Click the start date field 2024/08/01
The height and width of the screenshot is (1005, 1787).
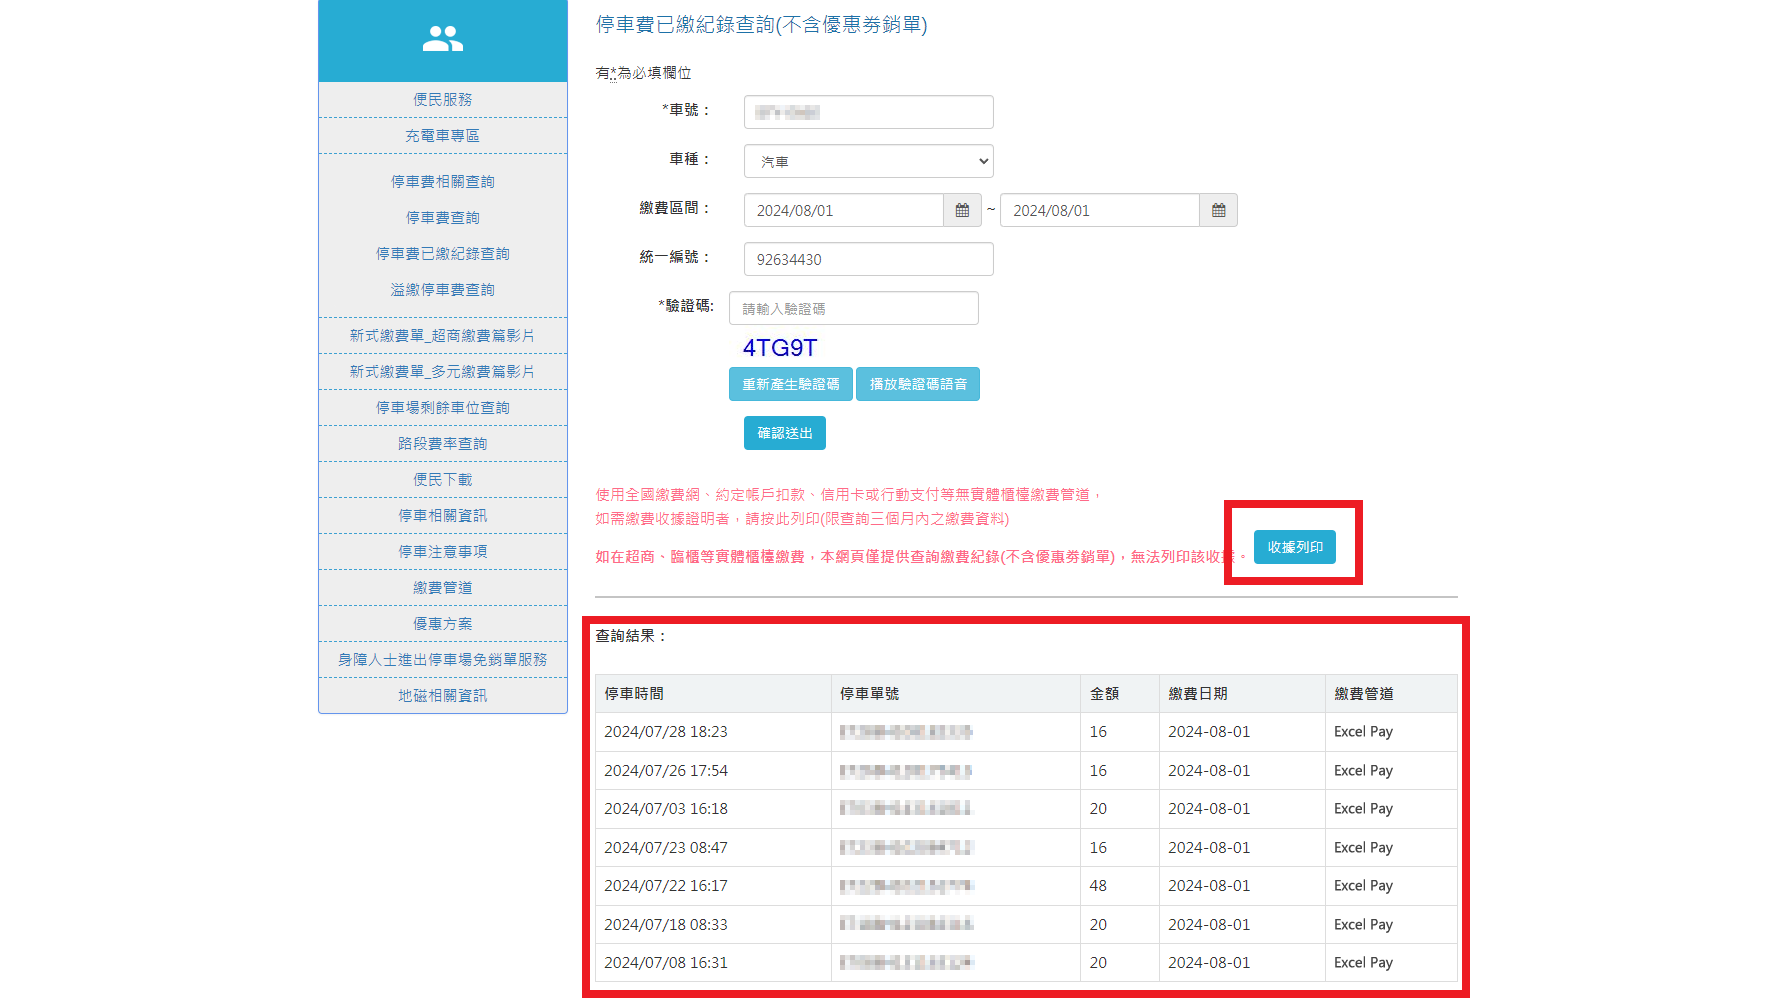tap(843, 210)
